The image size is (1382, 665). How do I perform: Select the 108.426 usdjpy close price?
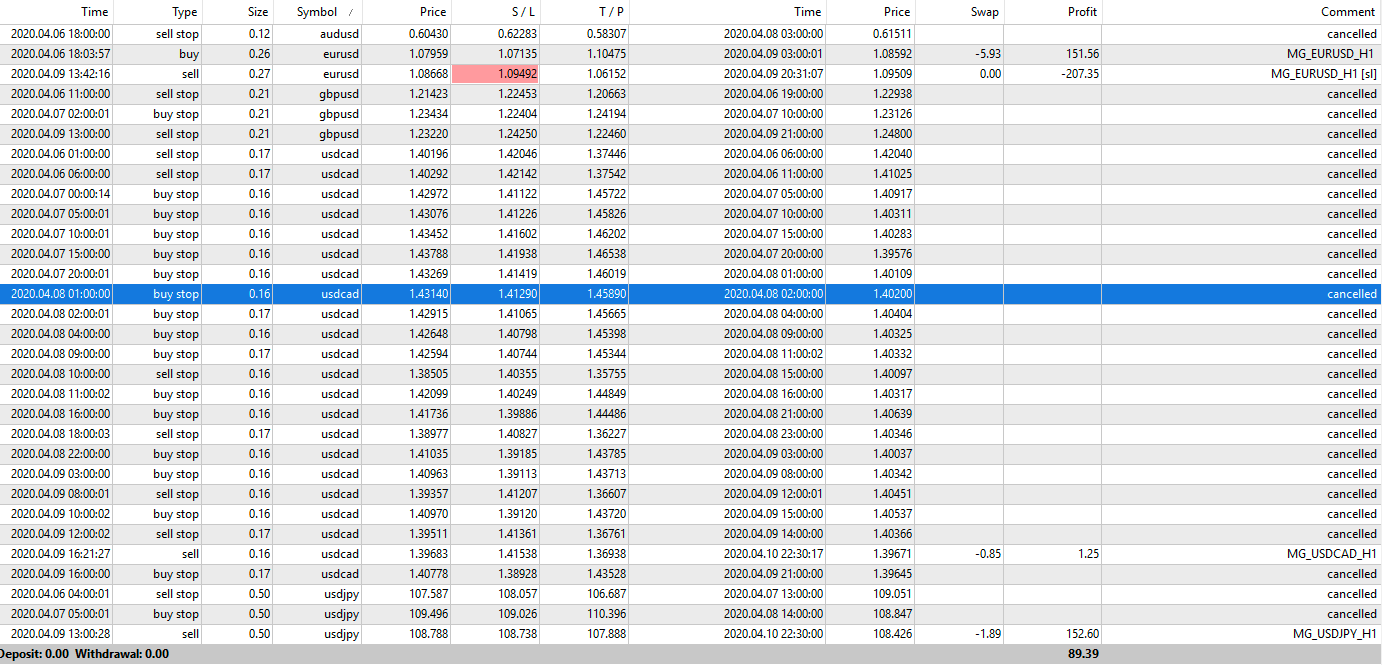(892, 634)
